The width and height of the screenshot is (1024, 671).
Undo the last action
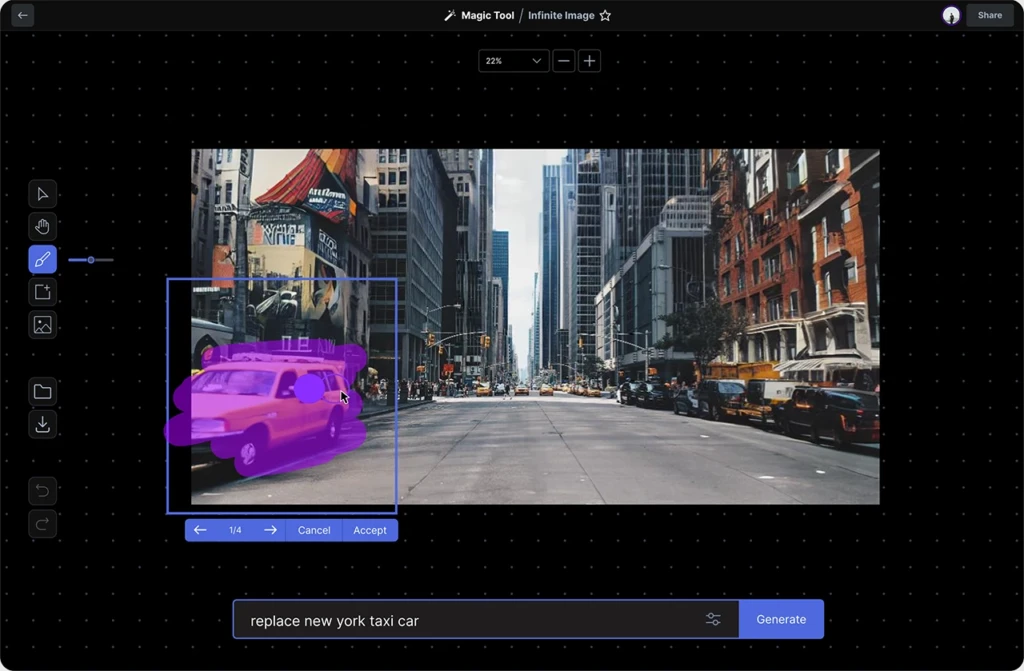(42, 491)
